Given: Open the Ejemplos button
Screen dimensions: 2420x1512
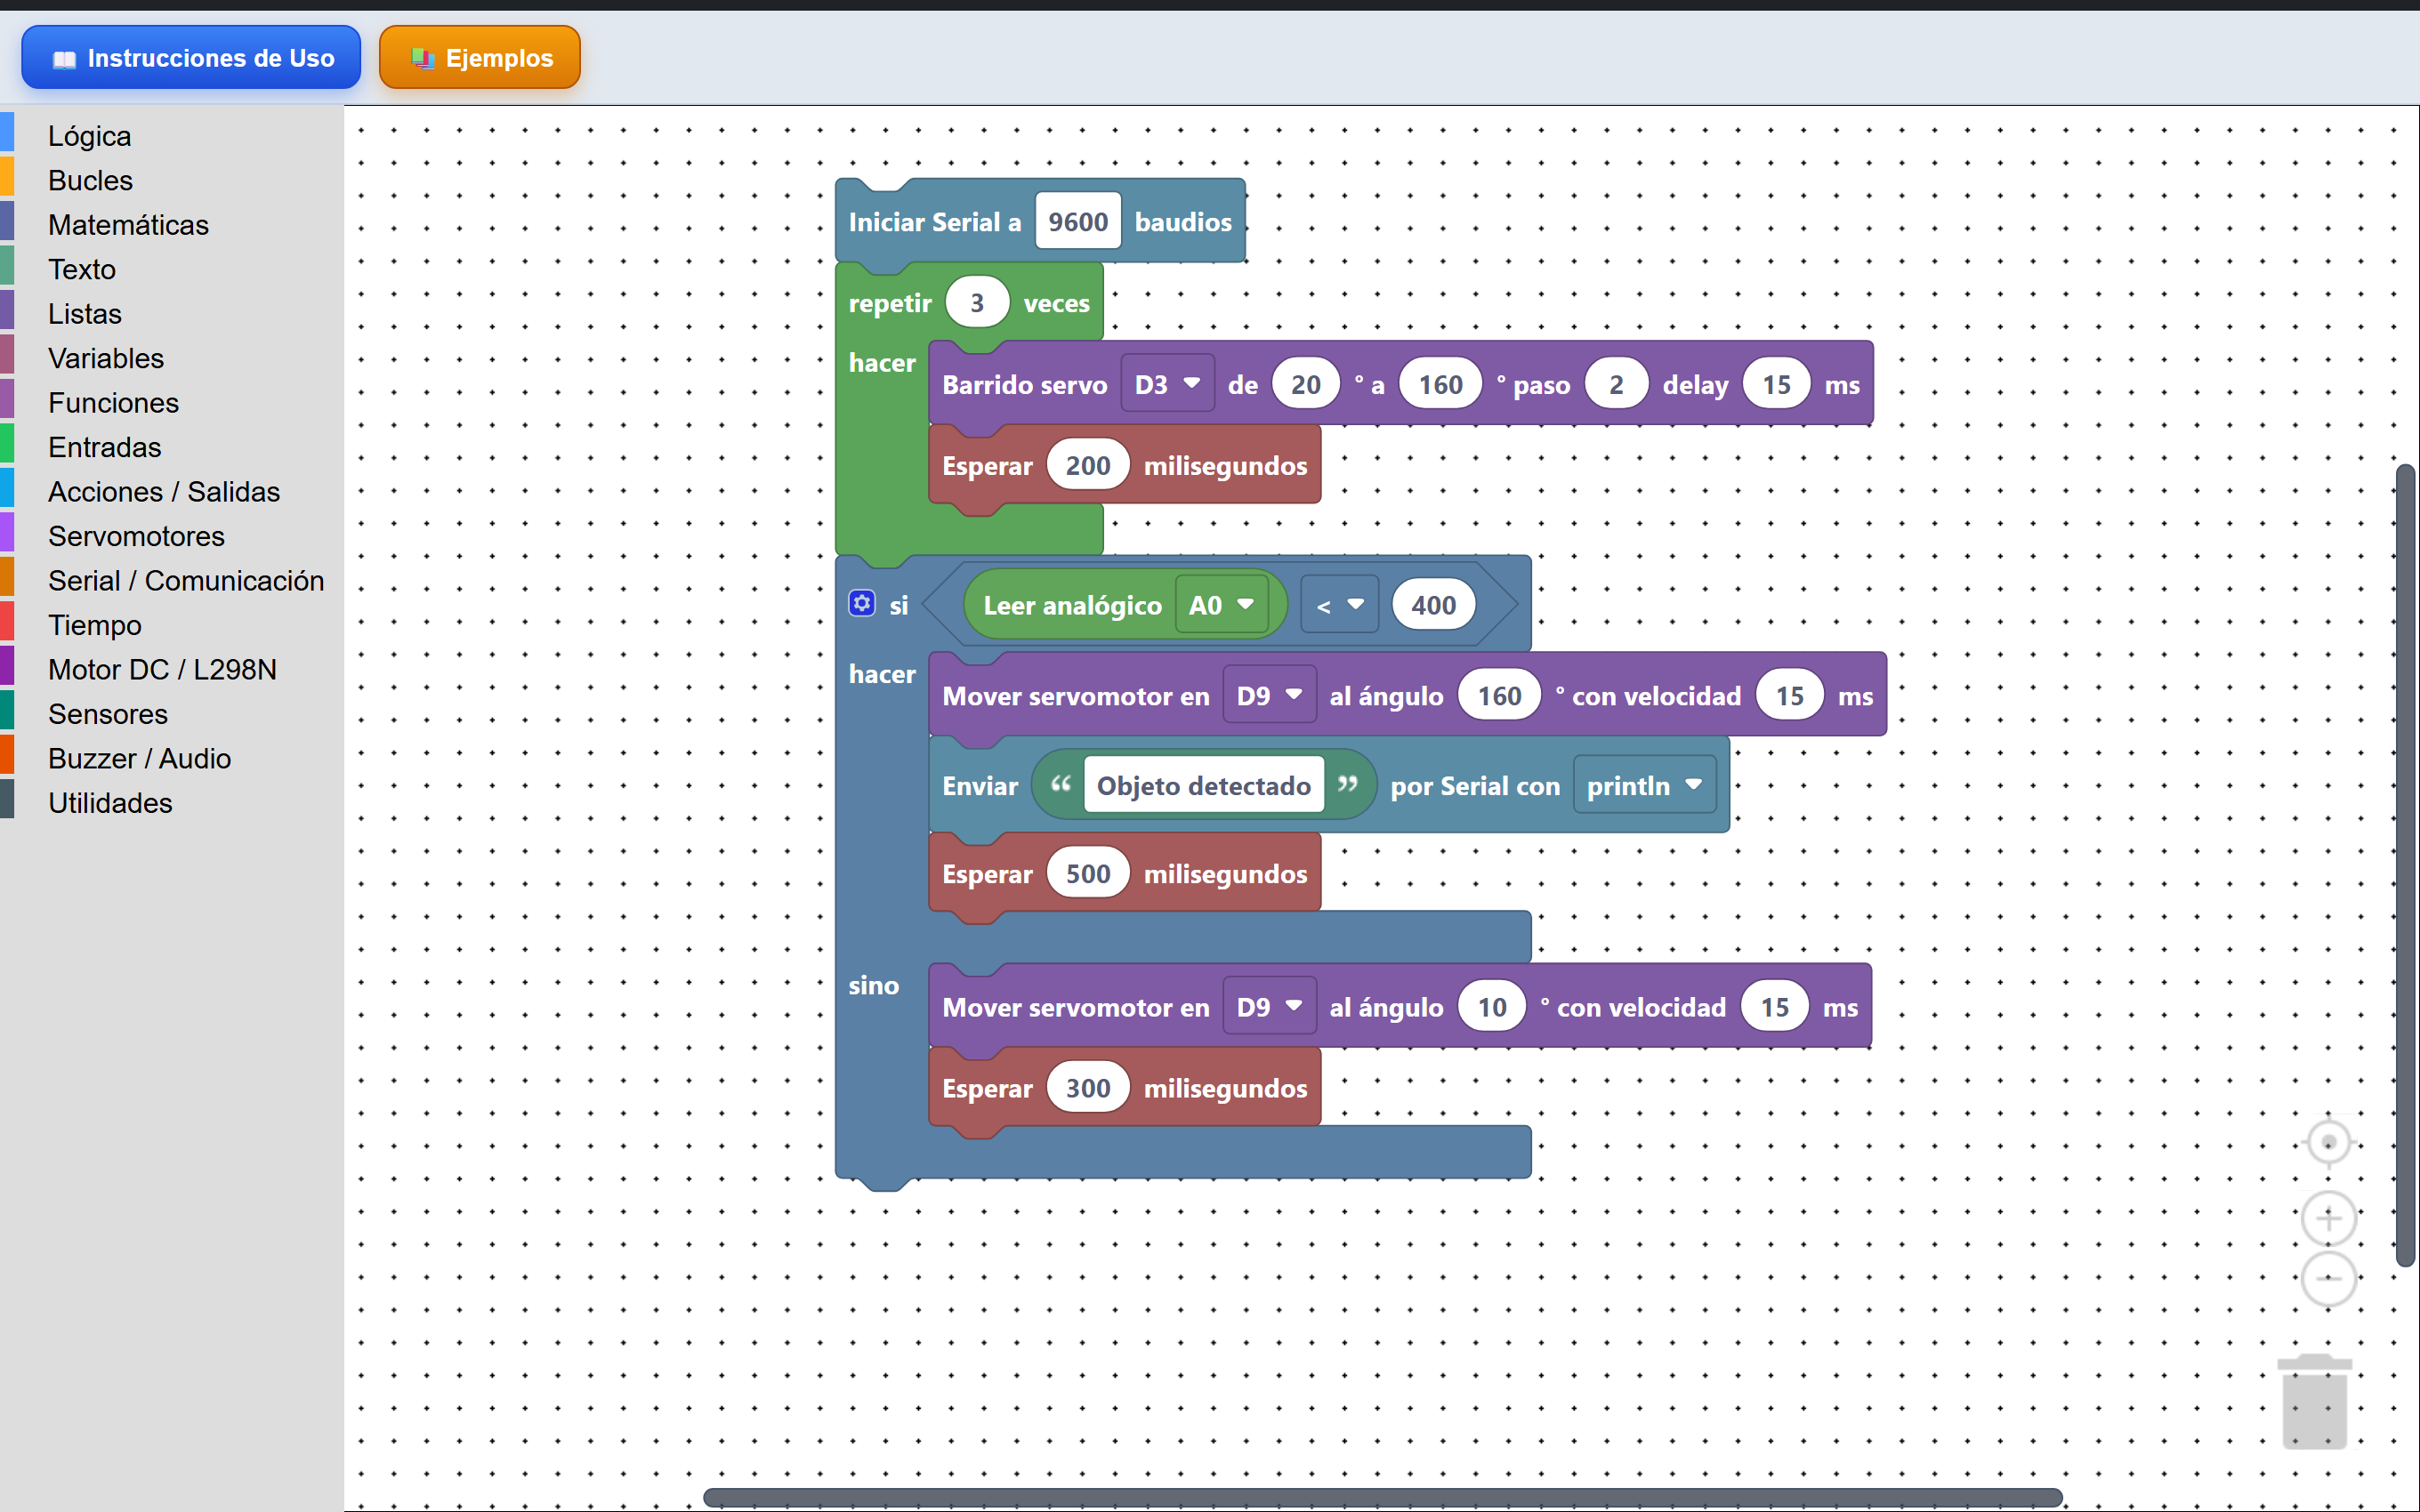Looking at the screenshot, I should pos(480,58).
